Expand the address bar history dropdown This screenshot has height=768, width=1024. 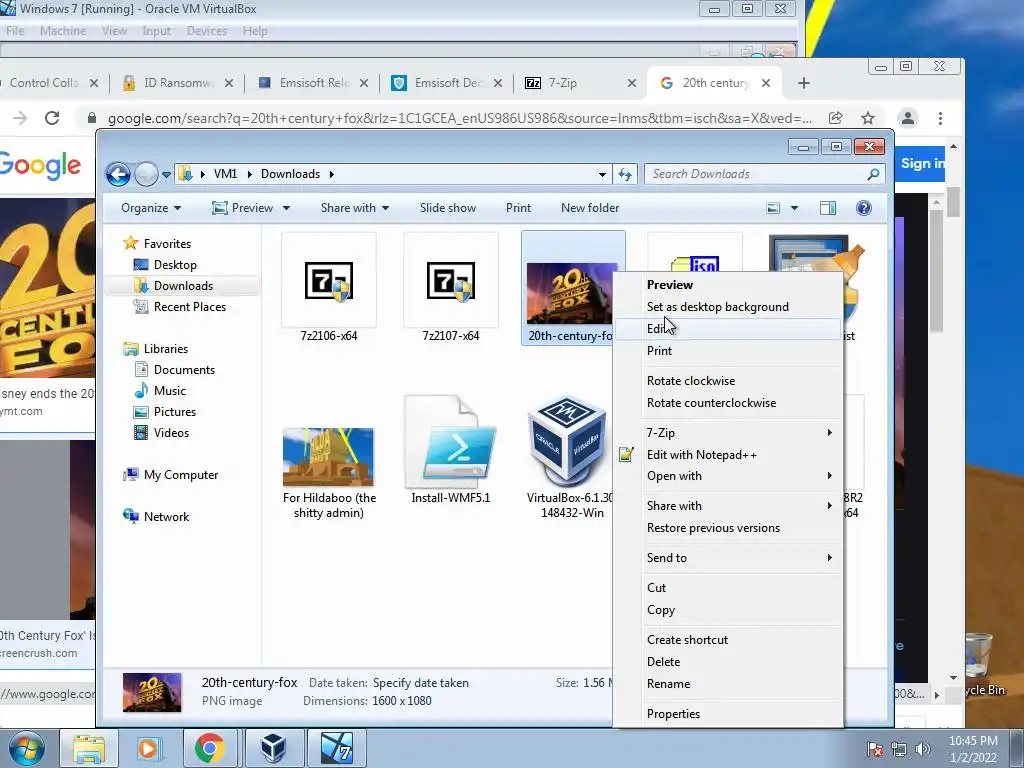[x=602, y=174]
